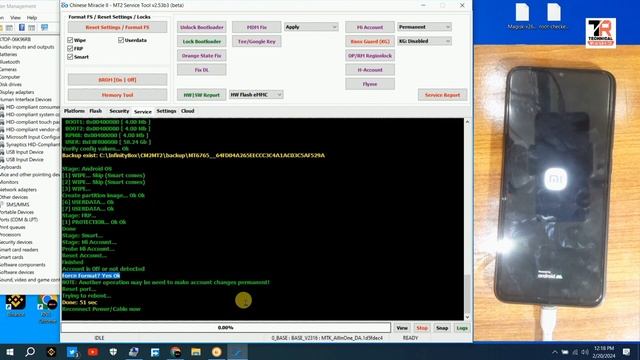This screenshot has height=360, width=640.
Task: Open the View menu in Device Manager
Action: 16,18
